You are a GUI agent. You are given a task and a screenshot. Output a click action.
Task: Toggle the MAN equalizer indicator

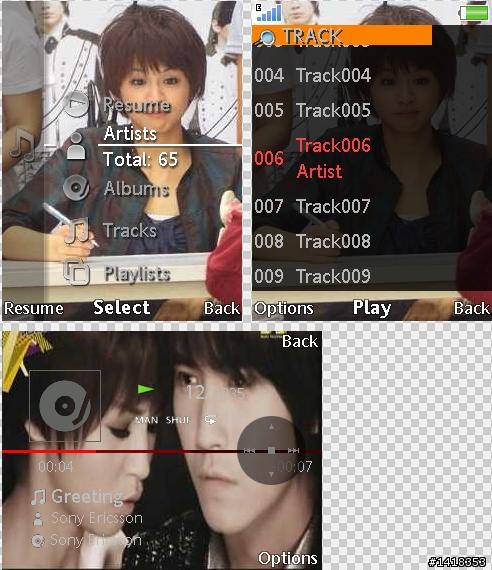(x=147, y=420)
